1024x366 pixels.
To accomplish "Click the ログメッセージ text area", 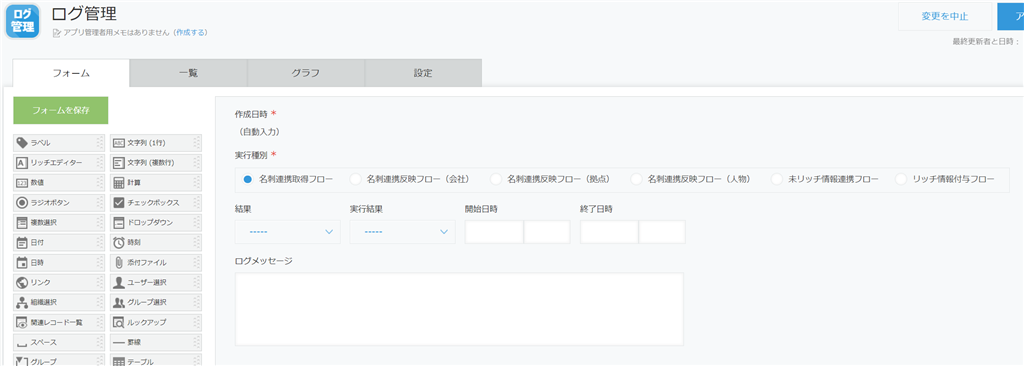I will click(459, 308).
